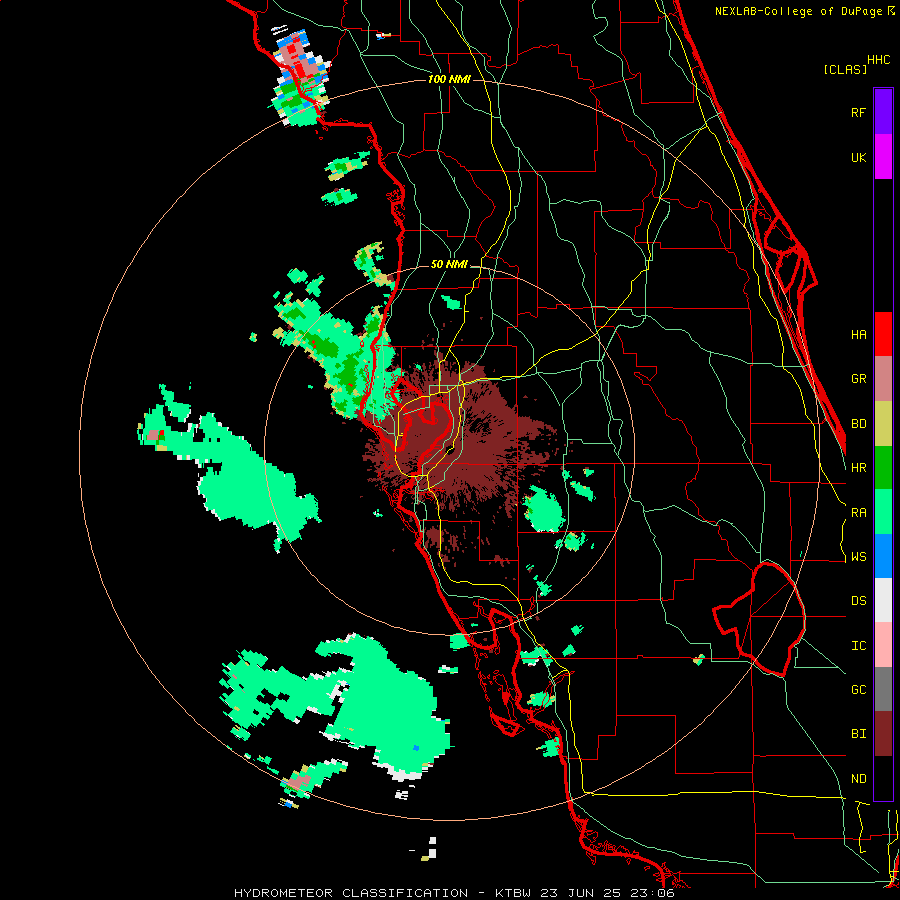The height and width of the screenshot is (900, 900).
Task: Click the RA legend label
Action: pos(858,513)
